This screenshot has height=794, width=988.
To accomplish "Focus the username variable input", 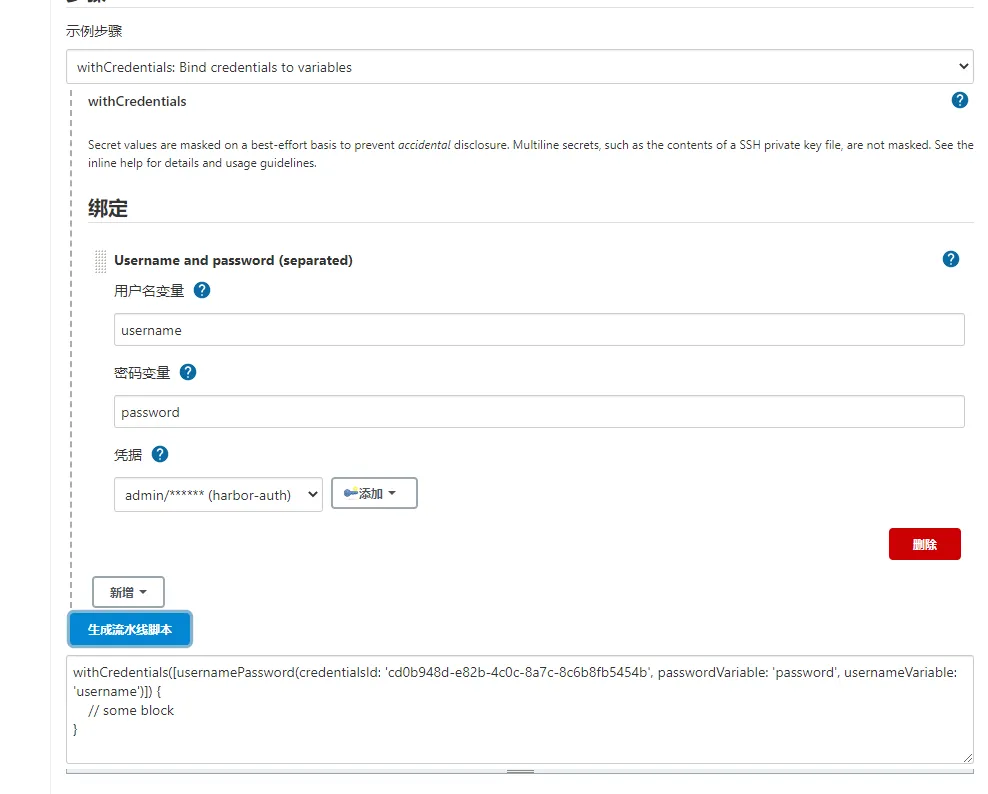I will click(x=539, y=330).
